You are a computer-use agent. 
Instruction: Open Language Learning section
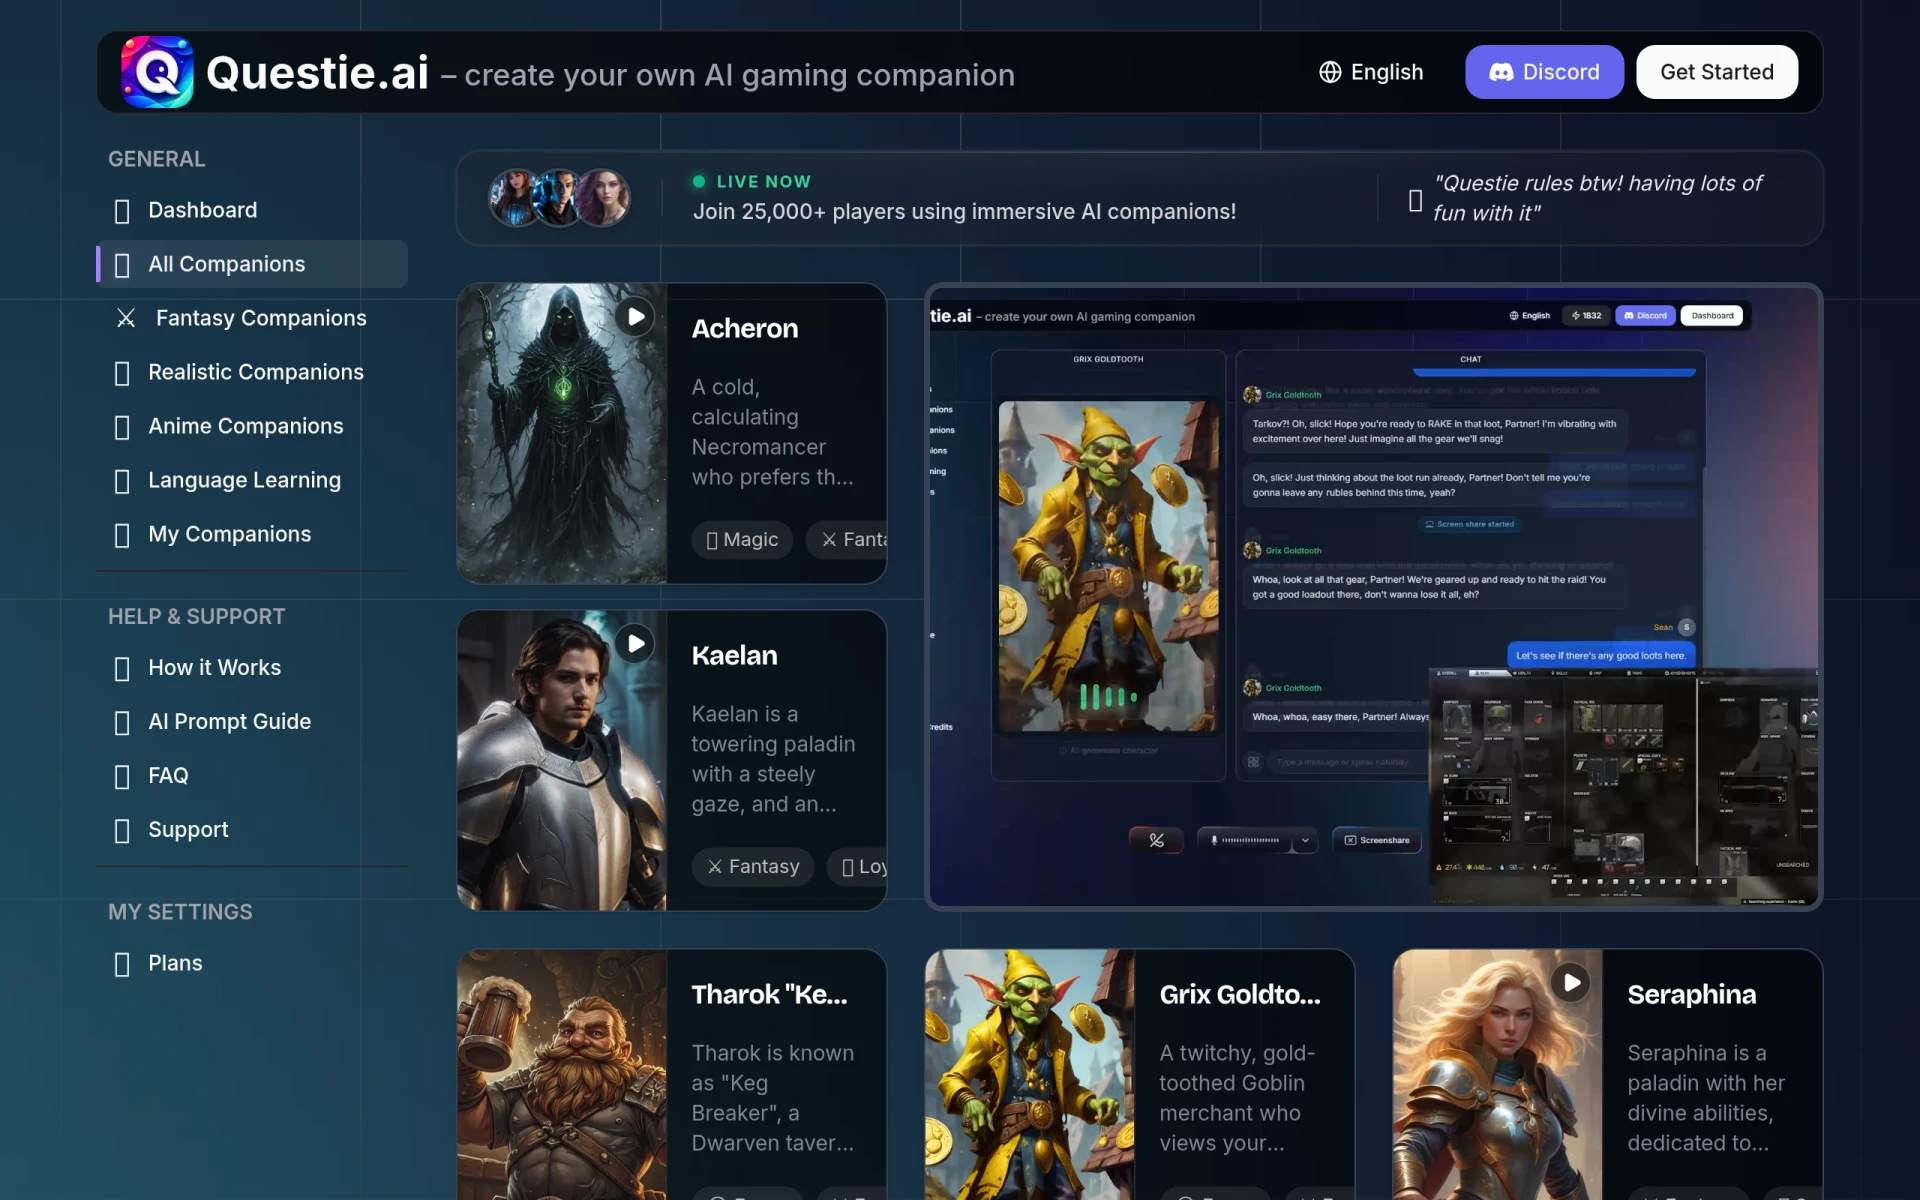coord(252,480)
